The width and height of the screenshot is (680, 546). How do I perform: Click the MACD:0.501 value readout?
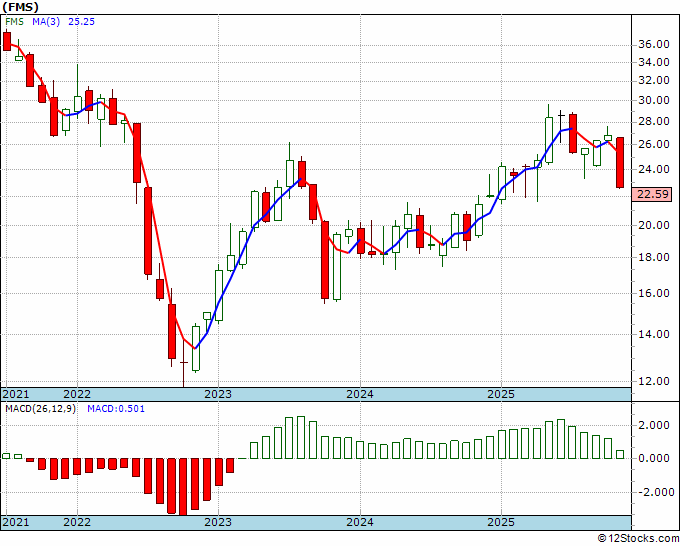click(x=116, y=409)
